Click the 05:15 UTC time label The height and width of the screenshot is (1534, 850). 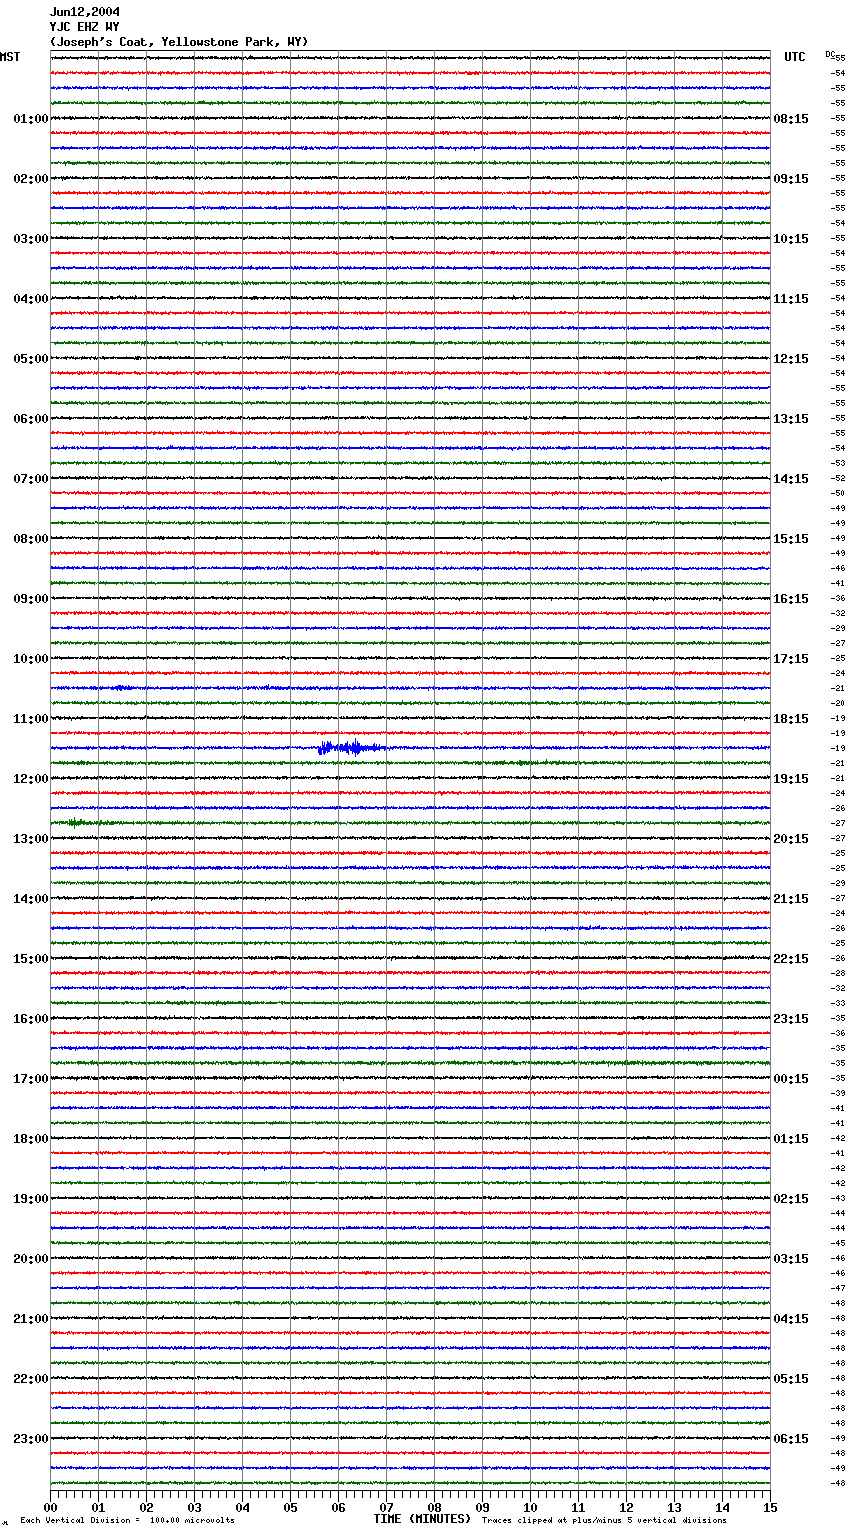pos(791,1379)
